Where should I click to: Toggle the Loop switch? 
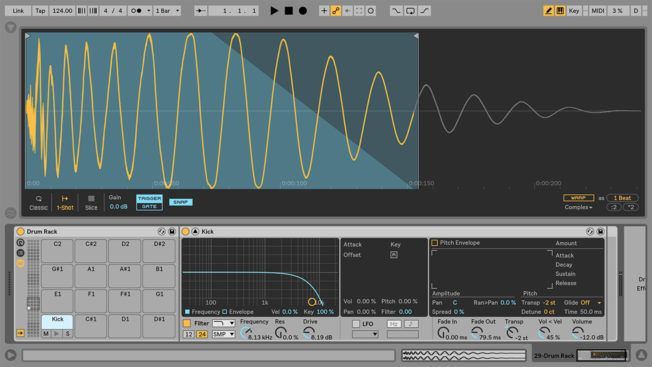pyautogui.click(x=410, y=11)
